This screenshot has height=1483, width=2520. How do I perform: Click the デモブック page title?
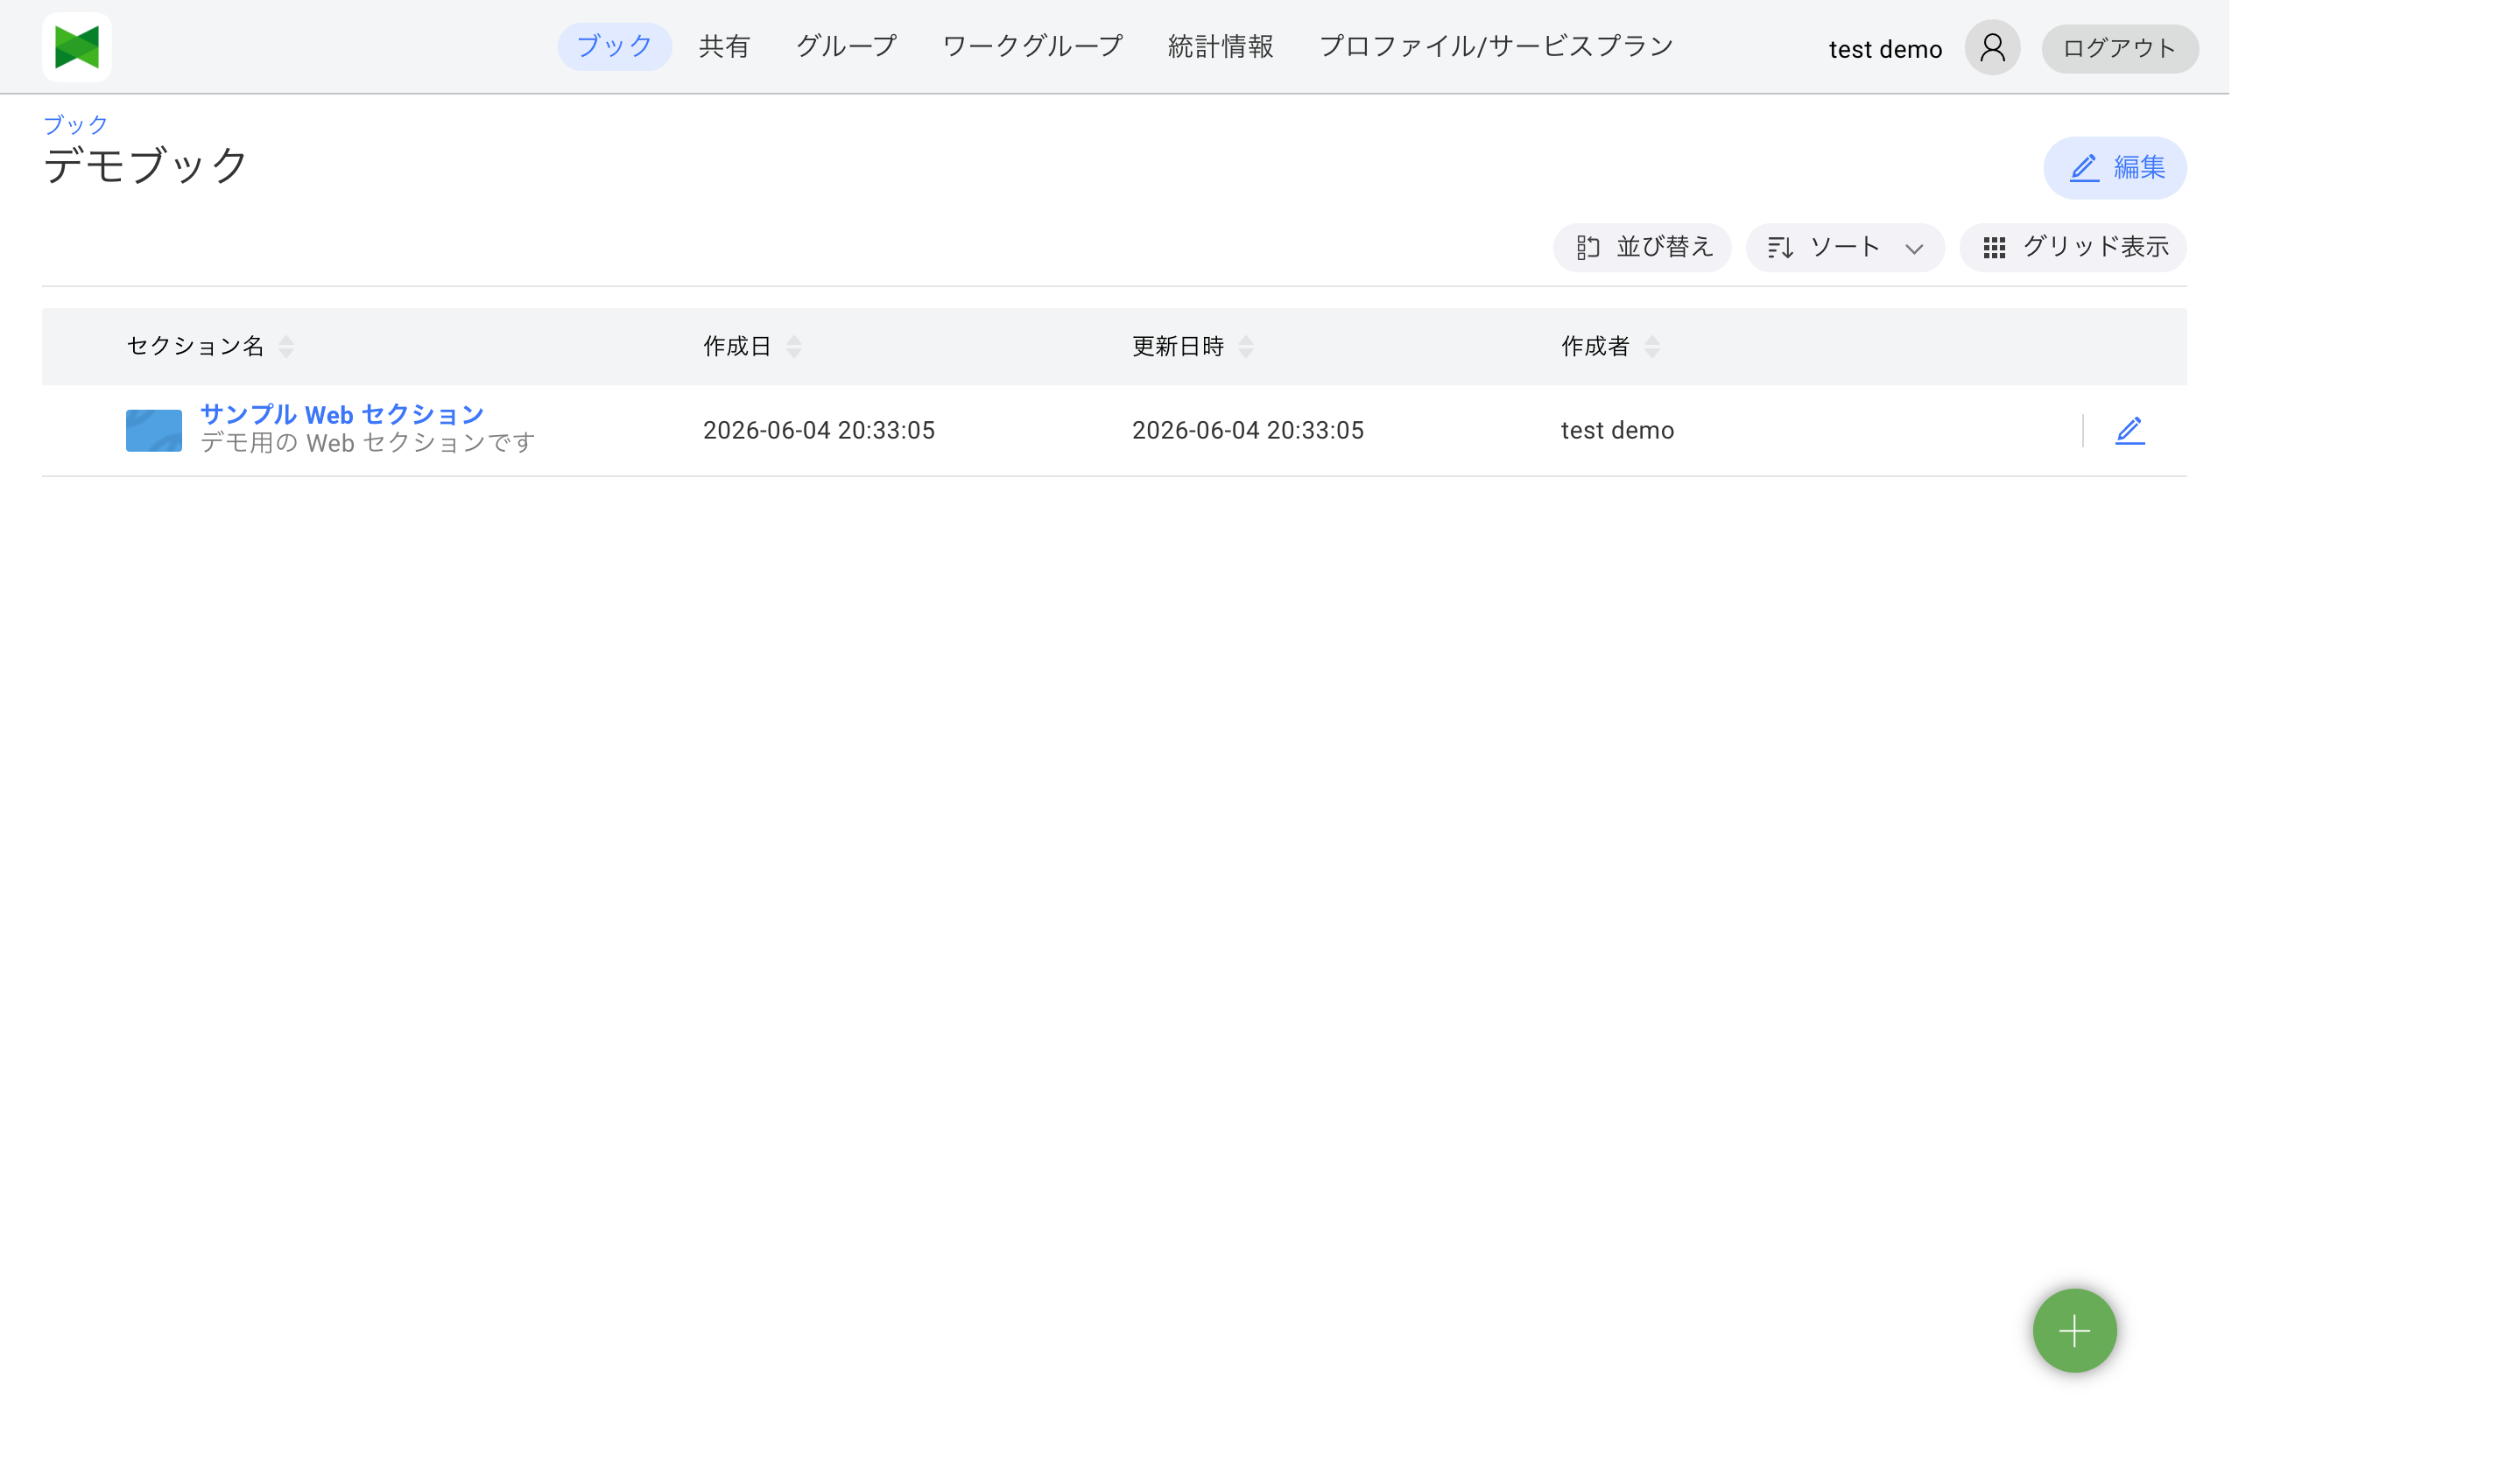point(145,165)
